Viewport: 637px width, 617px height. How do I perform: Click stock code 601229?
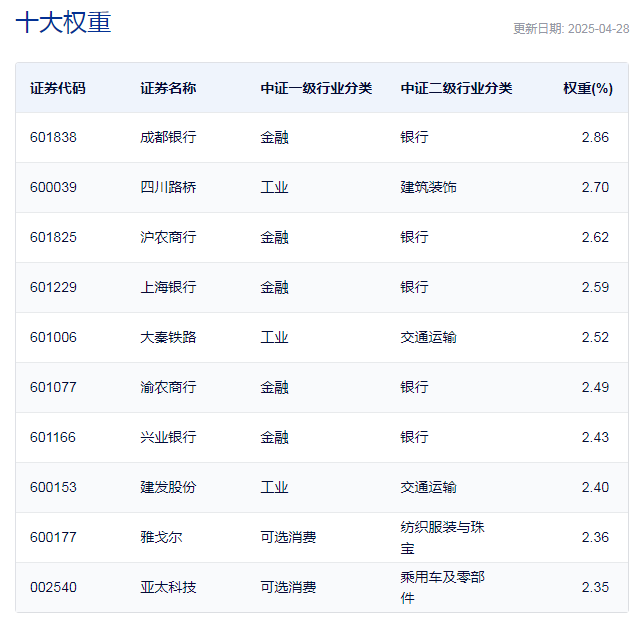53,287
